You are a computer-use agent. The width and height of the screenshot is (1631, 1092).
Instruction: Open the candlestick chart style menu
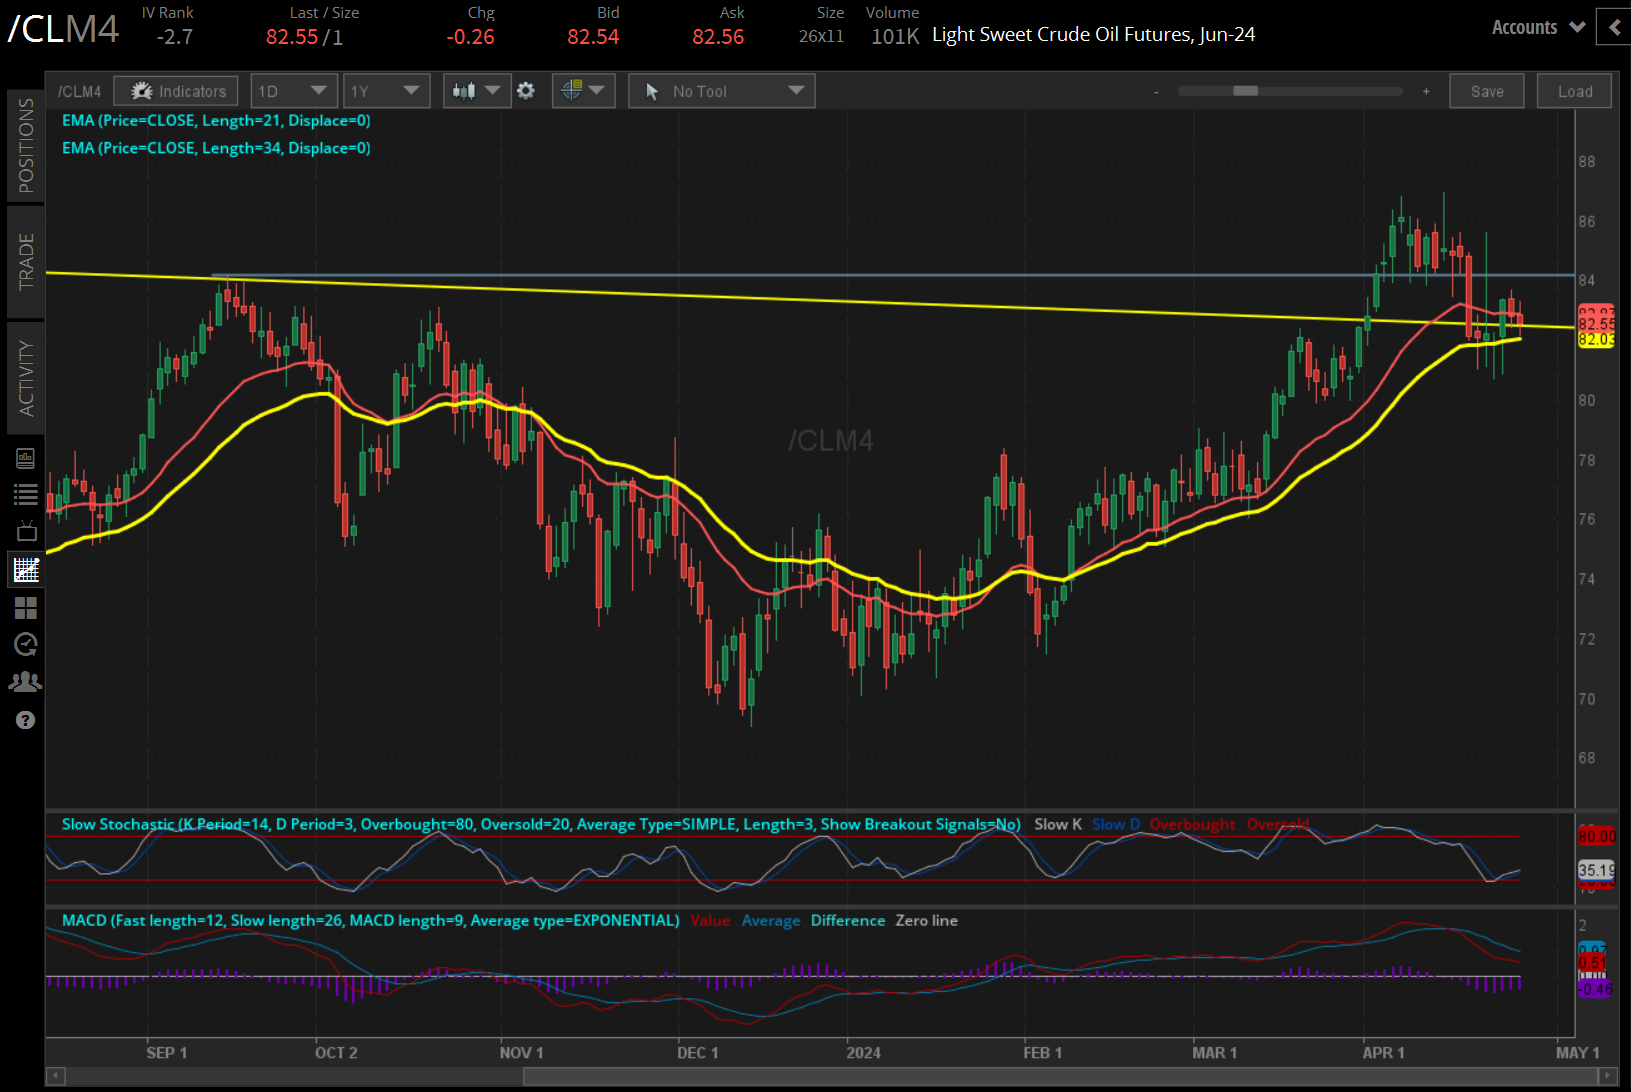coord(476,91)
